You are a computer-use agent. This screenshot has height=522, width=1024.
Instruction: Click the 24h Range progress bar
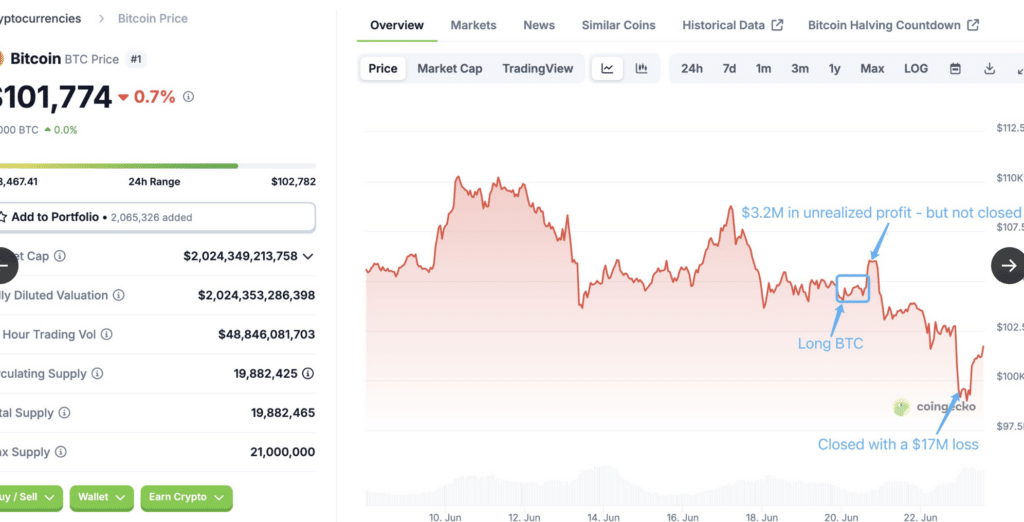pyautogui.click(x=157, y=166)
